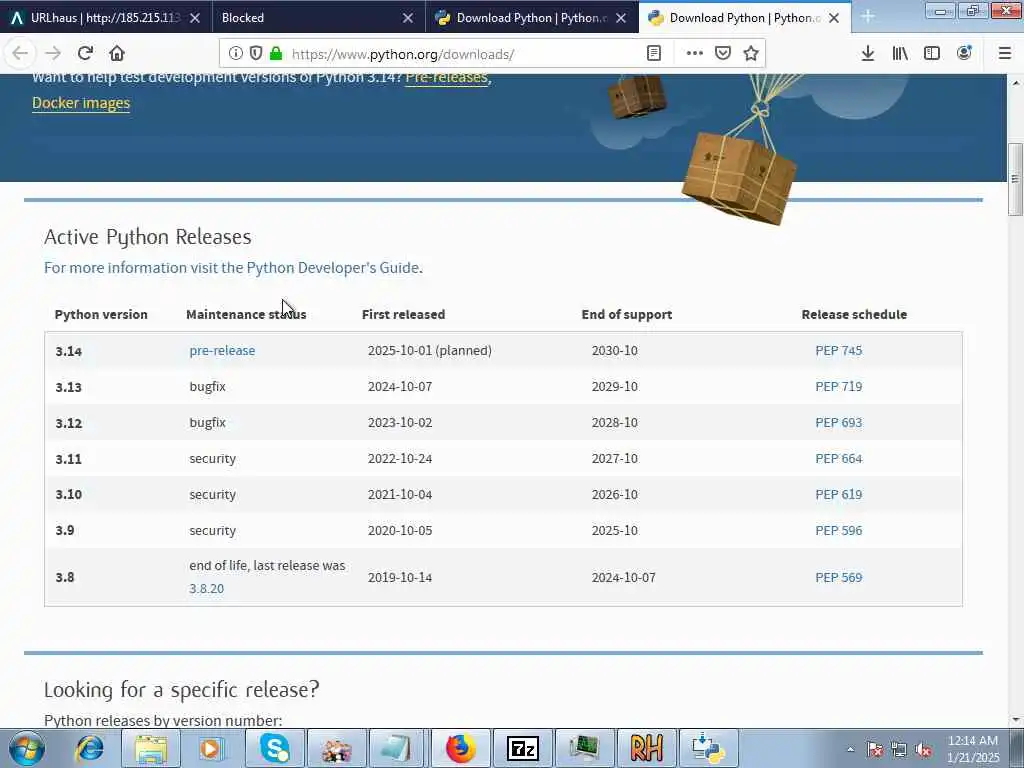
Task: Open Resource Hacker RH taskbar icon
Action: tap(647, 748)
